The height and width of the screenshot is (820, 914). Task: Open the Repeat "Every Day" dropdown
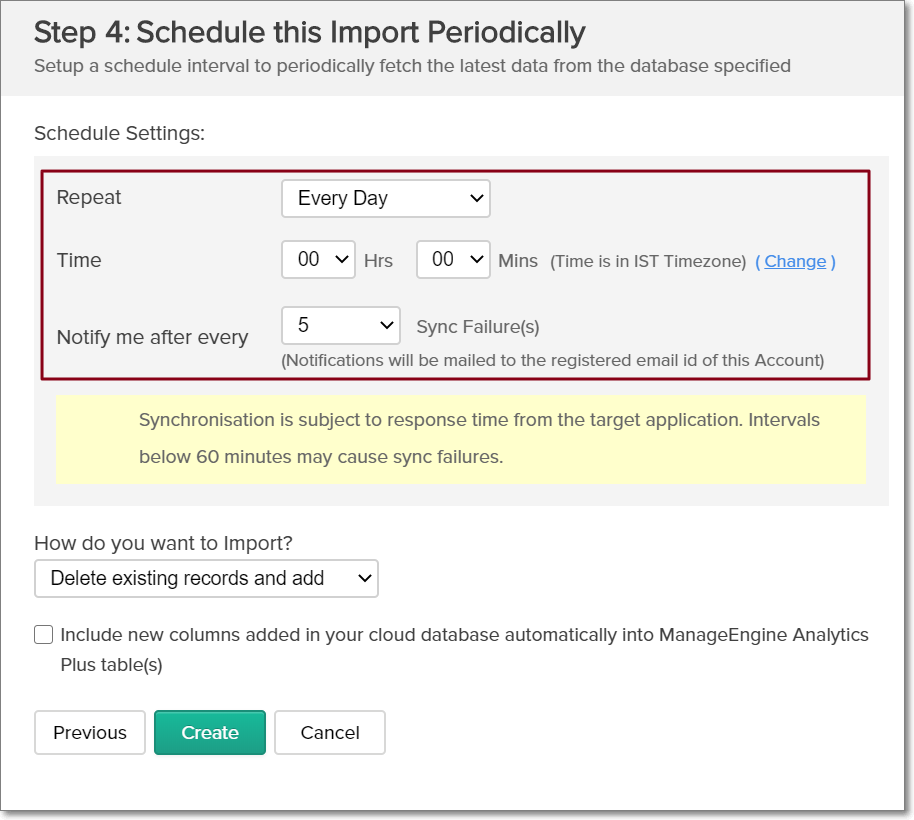click(385, 198)
